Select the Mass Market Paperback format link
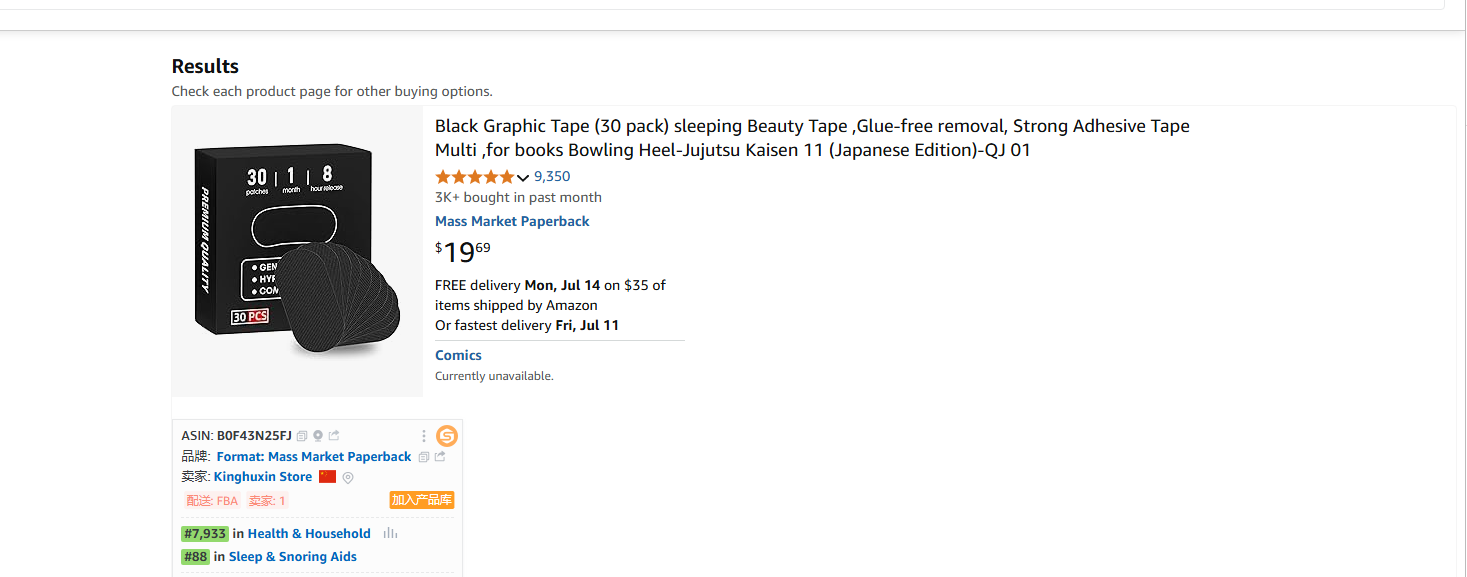Screen dimensions: 1467x577 [x=512, y=221]
